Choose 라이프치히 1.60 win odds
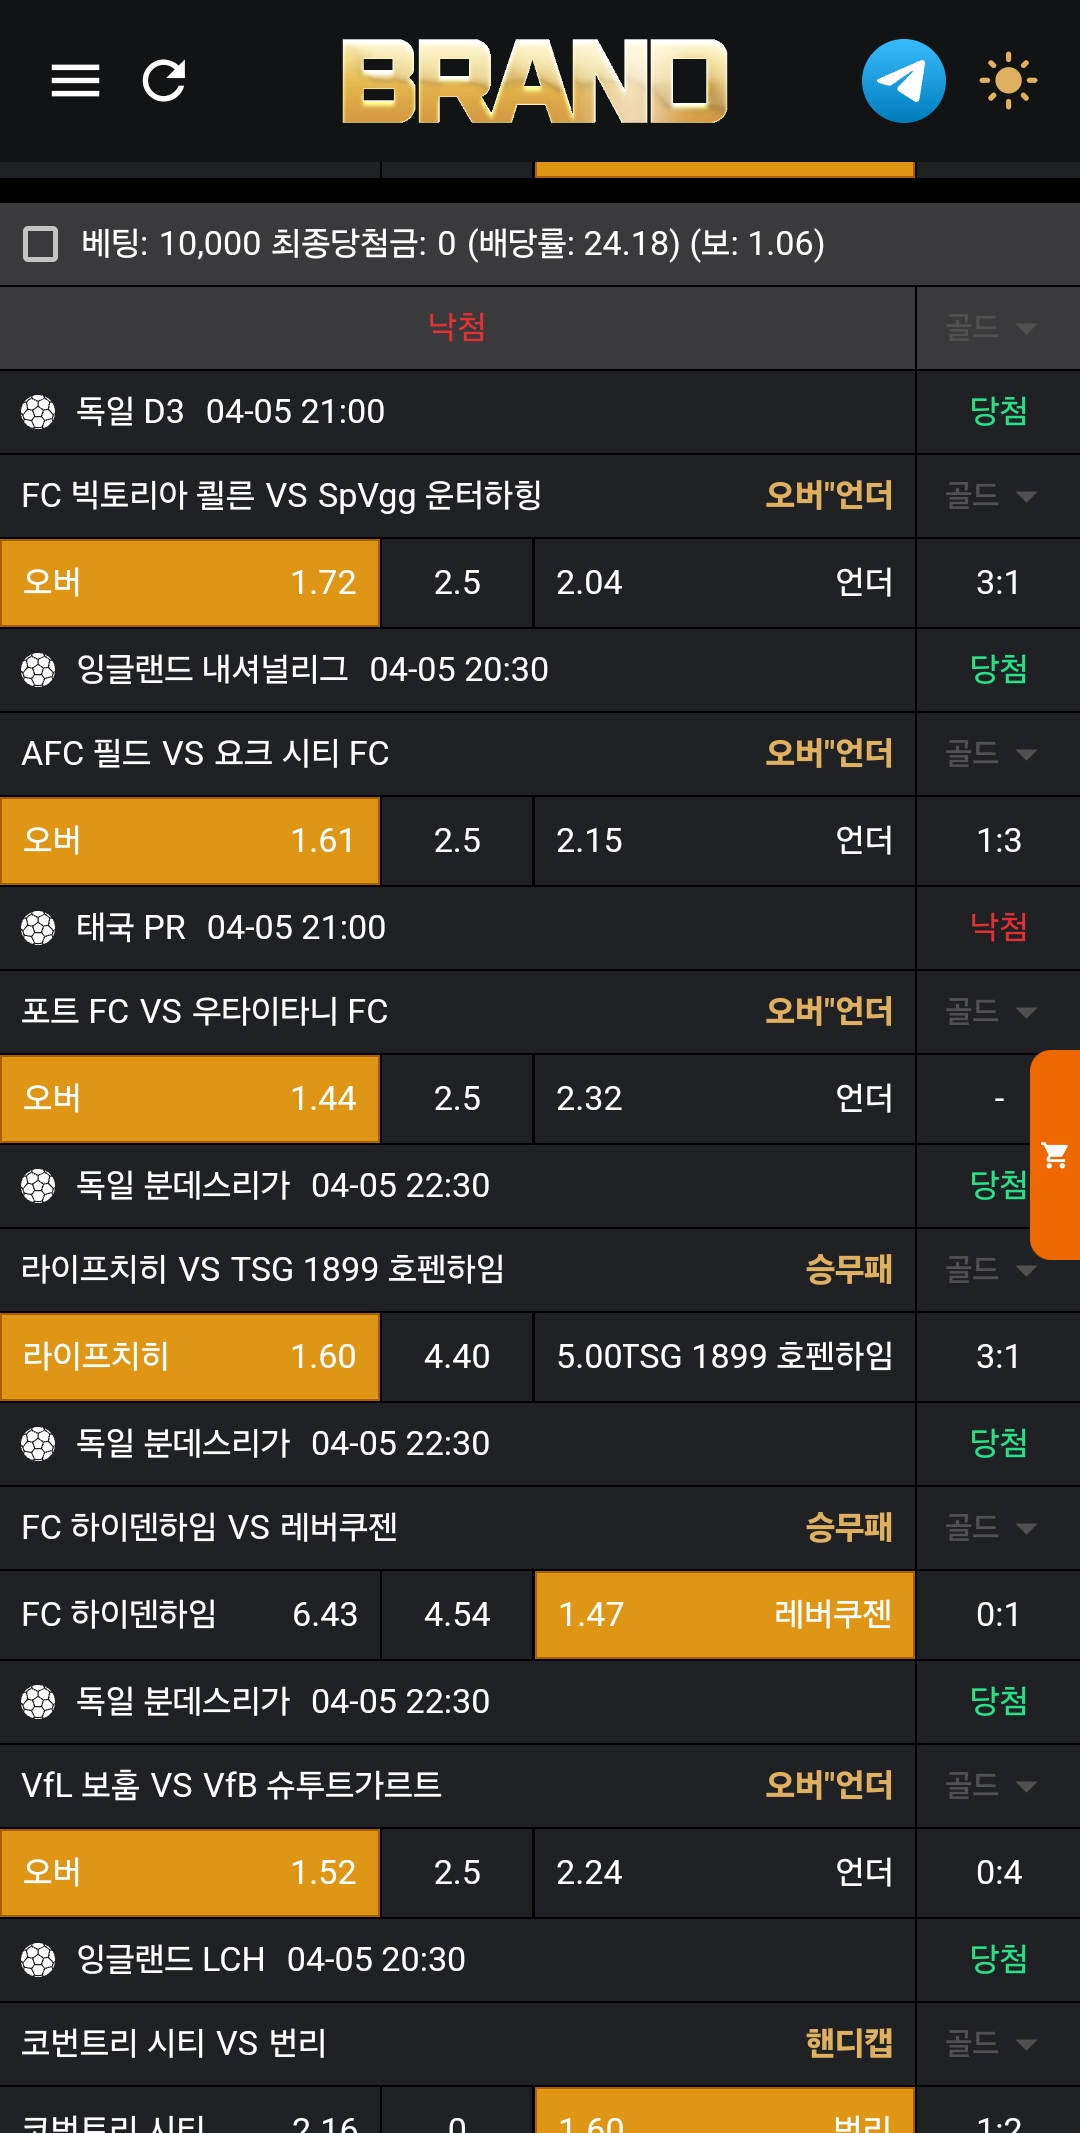1080x2133 pixels. pyautogui.click(x=190, y=1357)
